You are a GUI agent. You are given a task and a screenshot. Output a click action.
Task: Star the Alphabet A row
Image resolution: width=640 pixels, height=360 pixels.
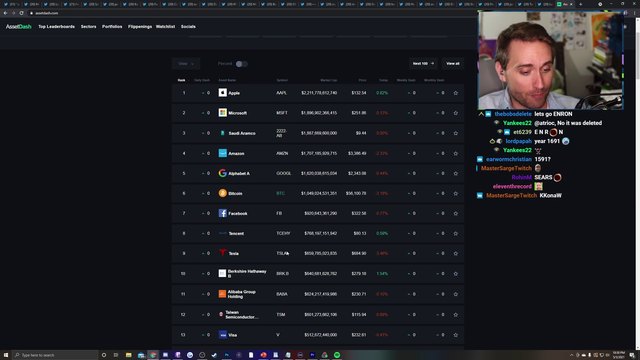tap(456, 173)
